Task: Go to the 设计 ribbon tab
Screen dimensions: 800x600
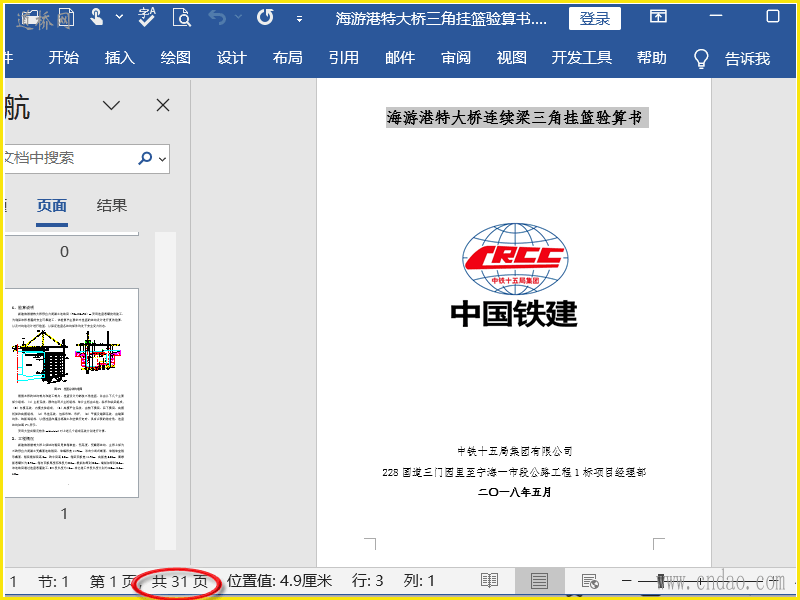Action: (x=232, y=58)
